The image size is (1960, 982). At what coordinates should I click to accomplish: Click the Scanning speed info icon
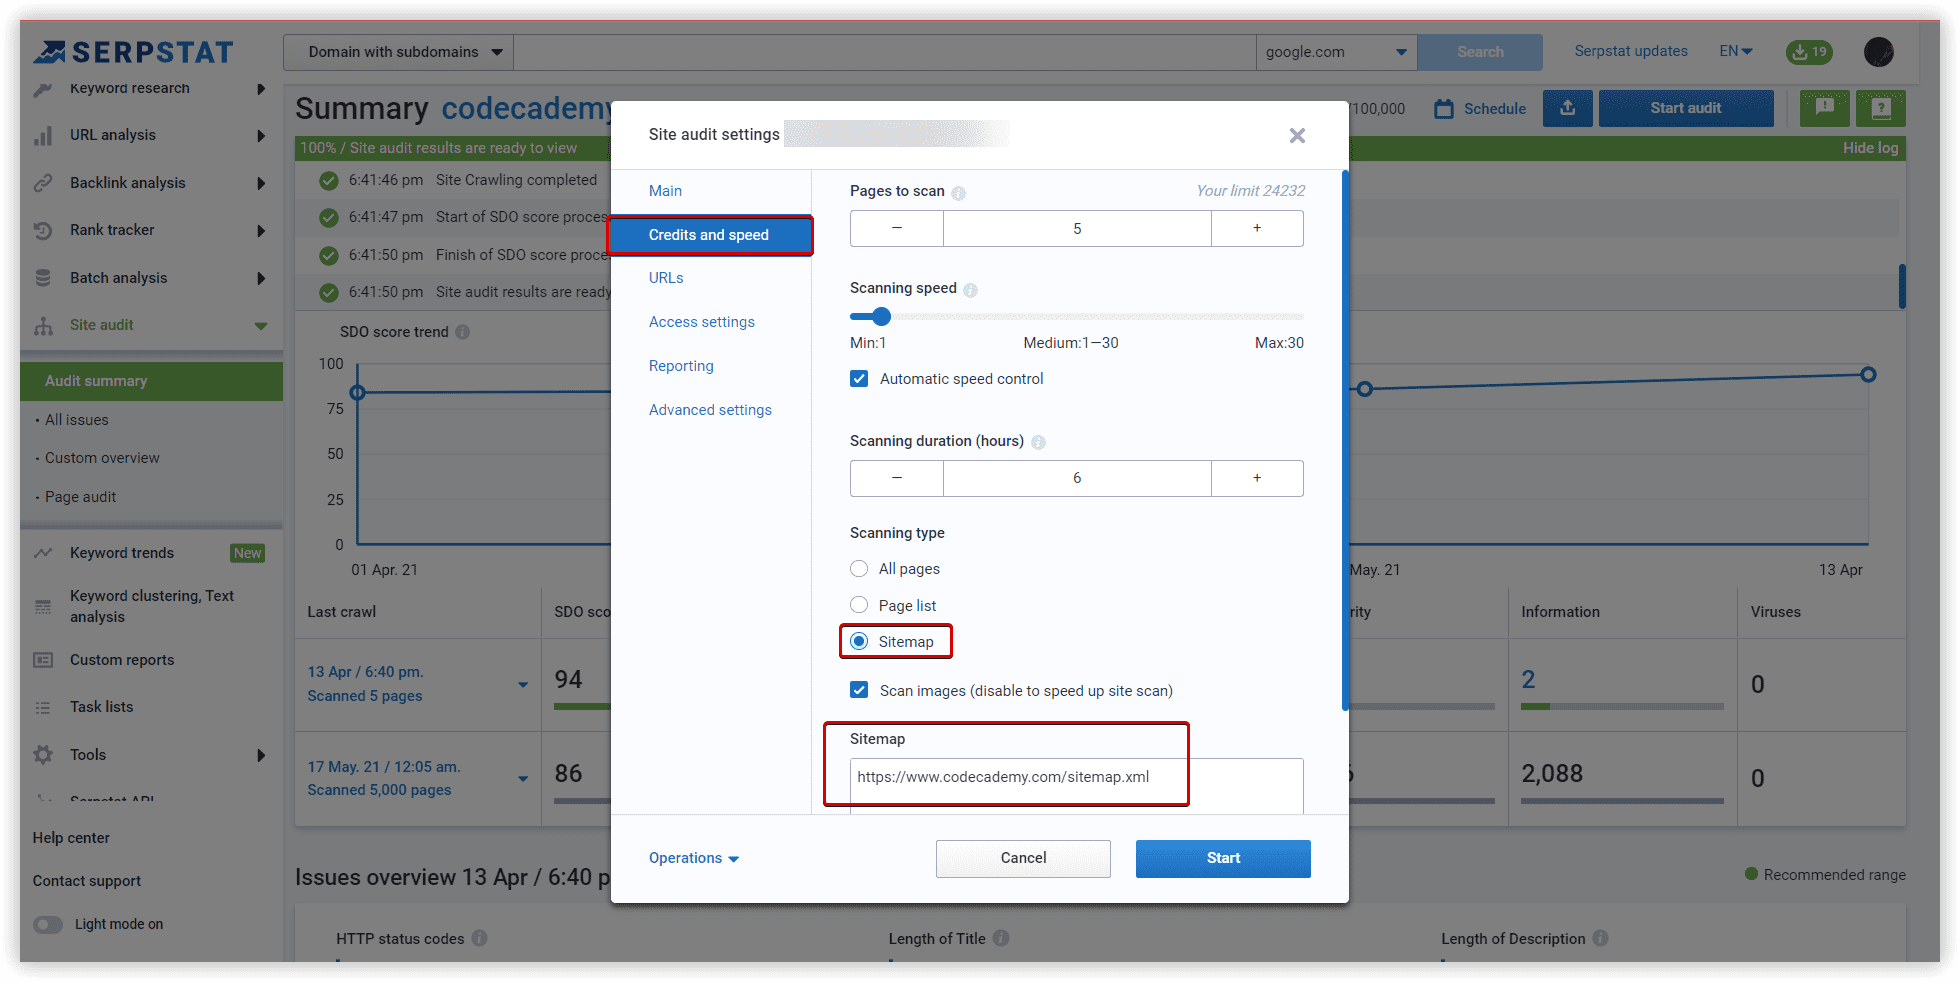pyautogui.click(x=970, y=290)
